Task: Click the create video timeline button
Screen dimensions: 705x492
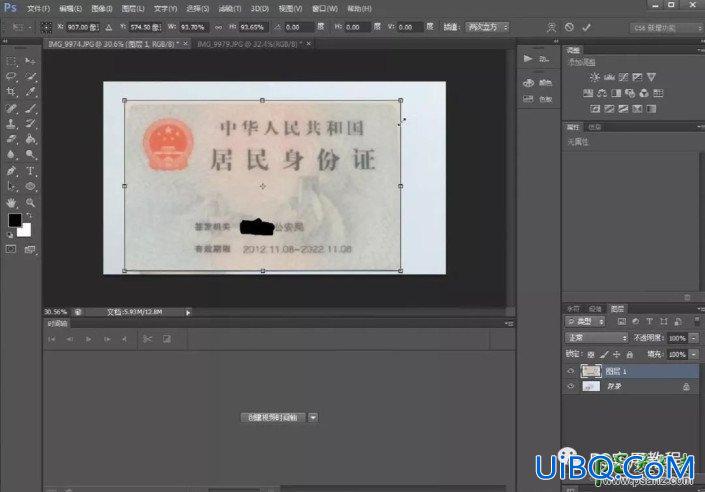Action: (x=273, y=418)
